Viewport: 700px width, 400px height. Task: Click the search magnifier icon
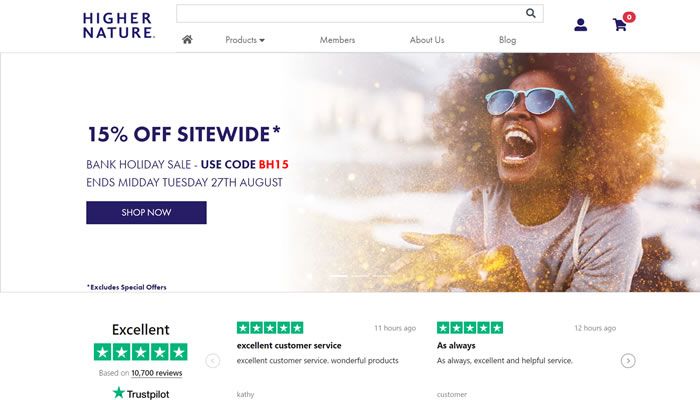(531, 14)
